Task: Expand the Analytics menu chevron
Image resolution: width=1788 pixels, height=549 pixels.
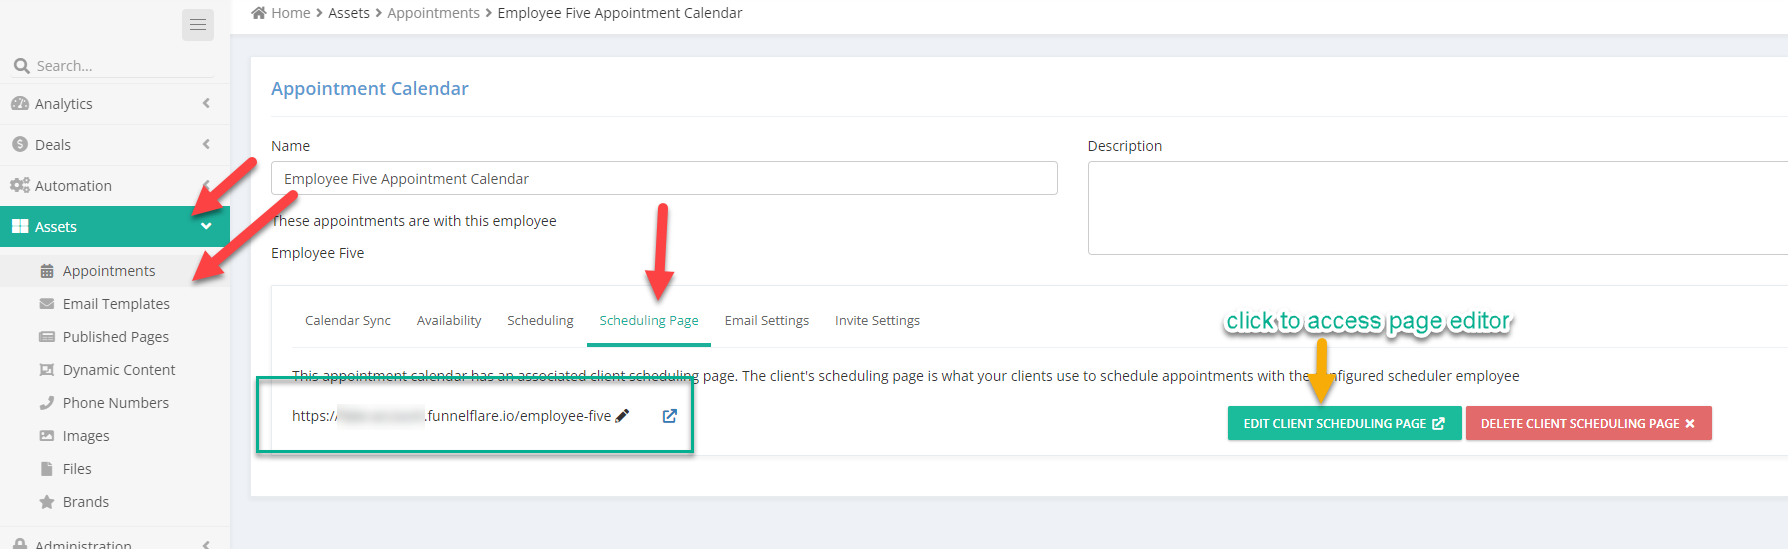Action: 206,103
